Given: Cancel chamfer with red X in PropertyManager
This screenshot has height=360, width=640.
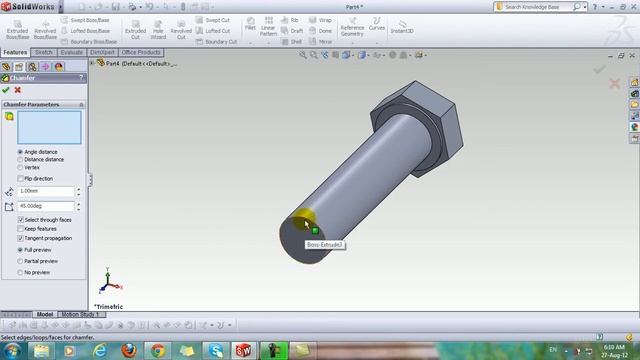Looking at the screenshot, I should click(x=18, y=90).
